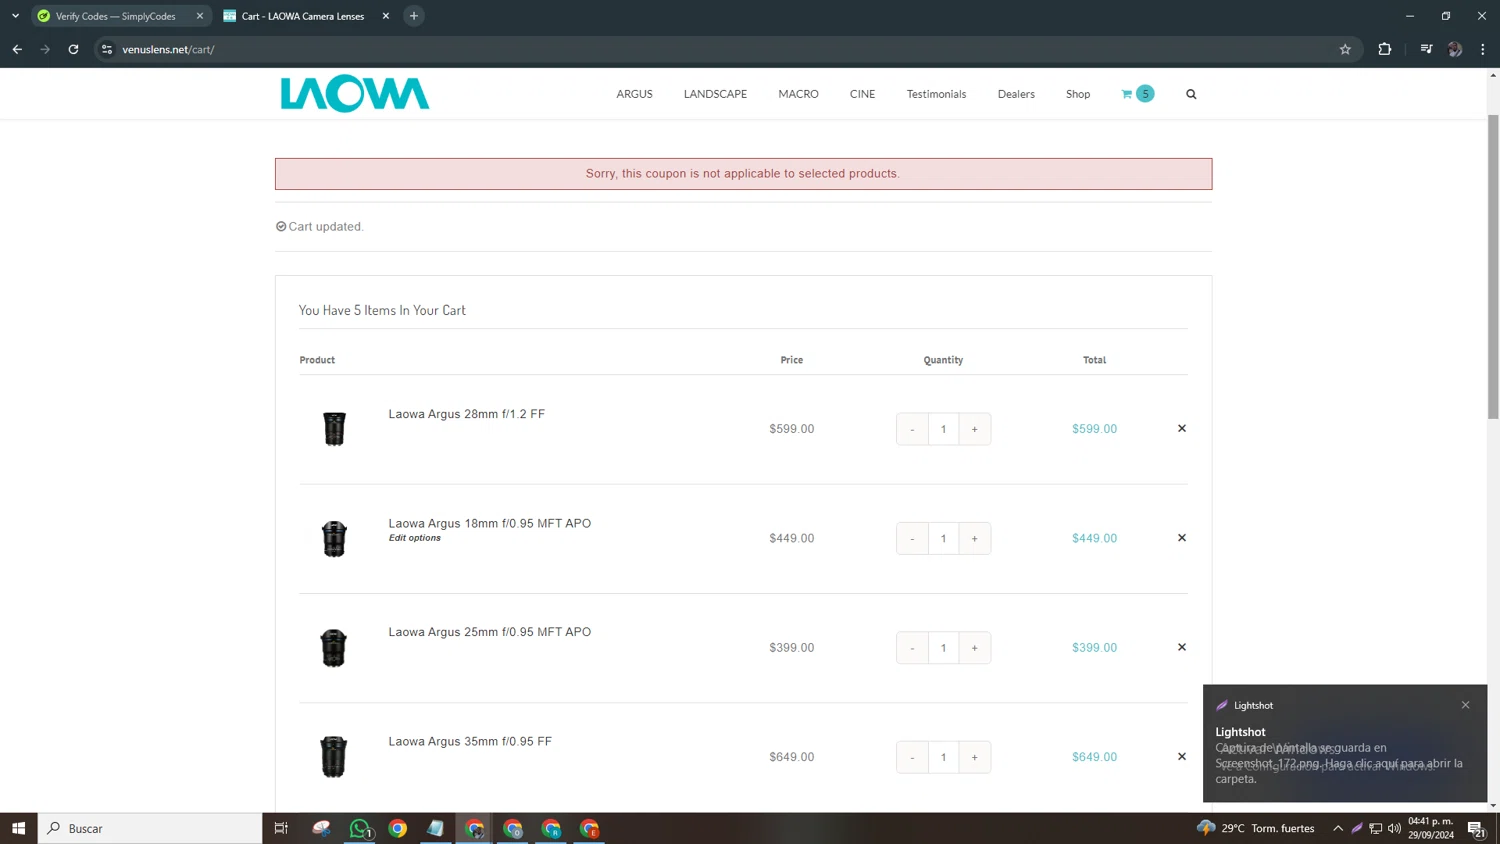Focus quantity field for Argus 25mm MFT APO
Screen dimensions: 1500x844
pos(943,648)
